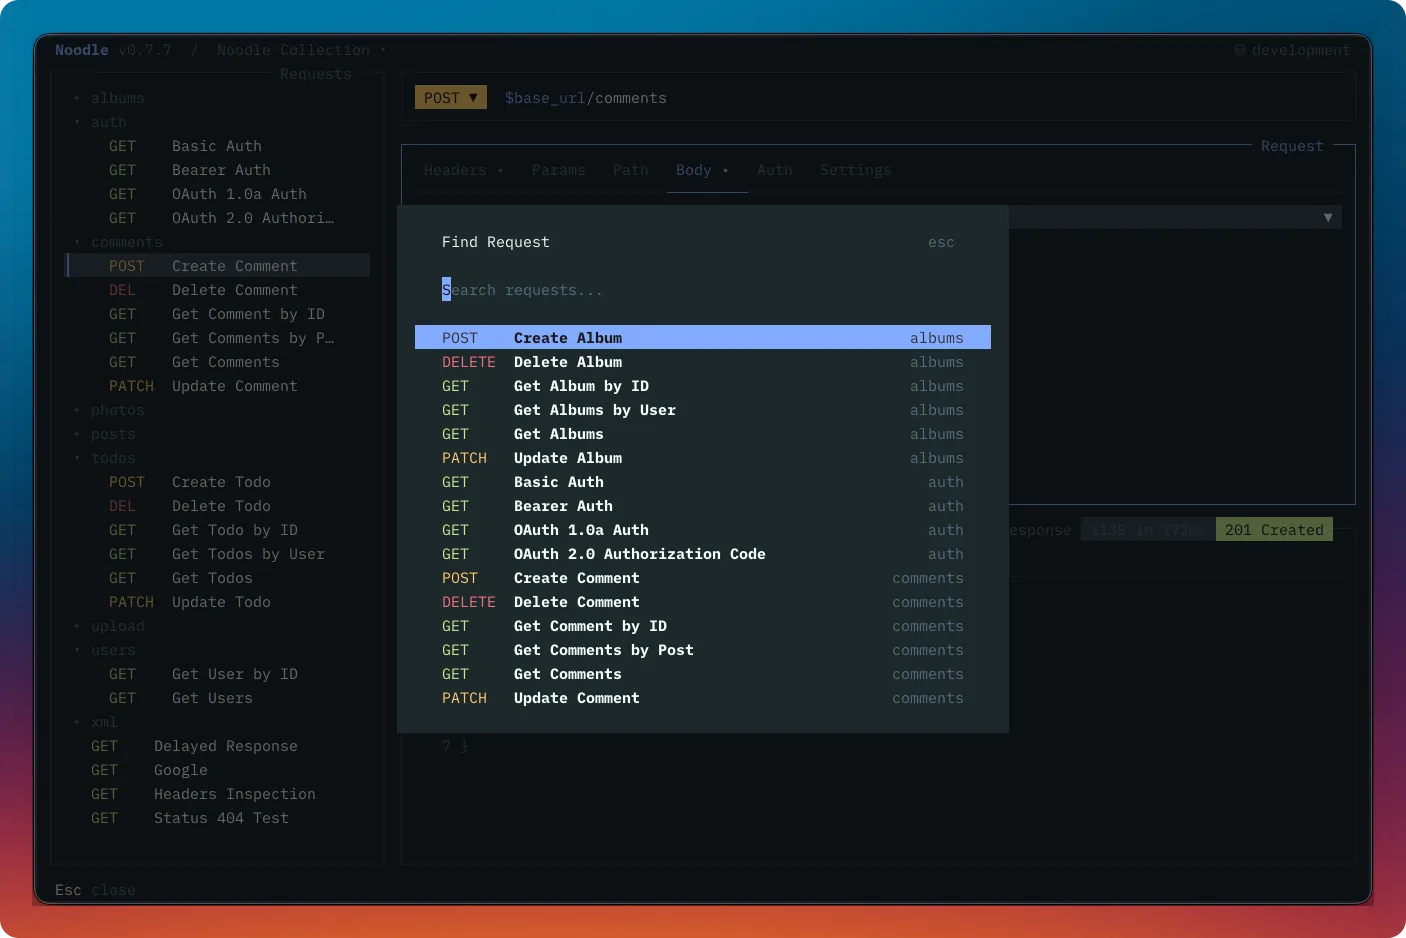Image resolution: width=1406 pixels, height=938 pixels.
Task: Open Delayed Response request in sidebar
Action: (x=218, y=746)
